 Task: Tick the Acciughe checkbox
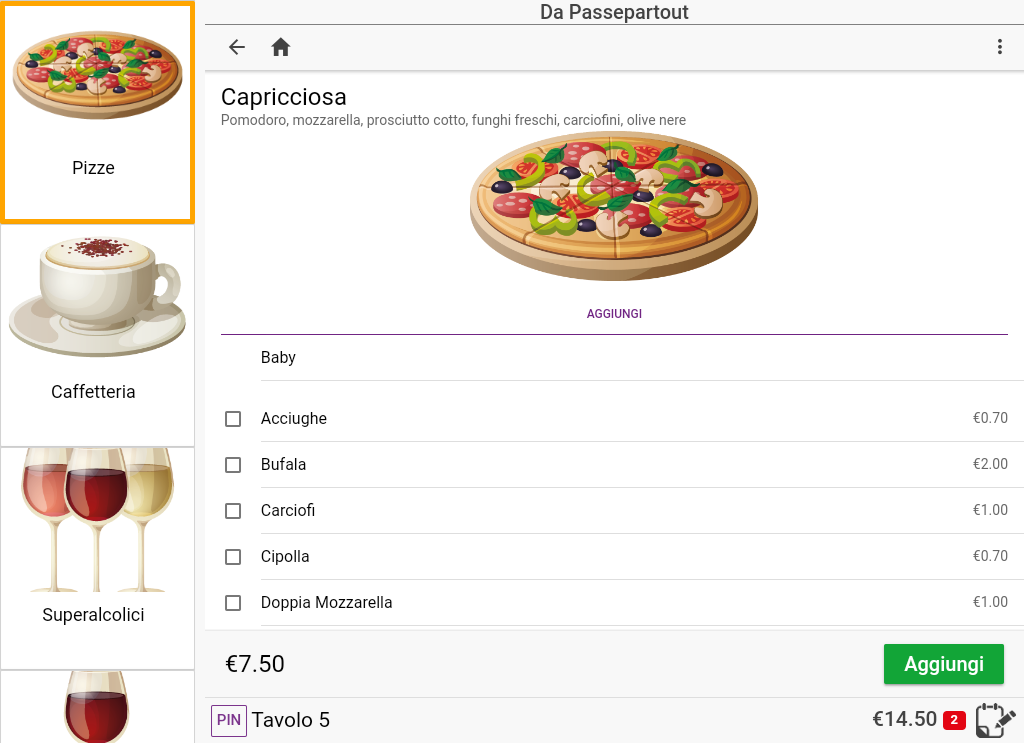pos(233,419)
